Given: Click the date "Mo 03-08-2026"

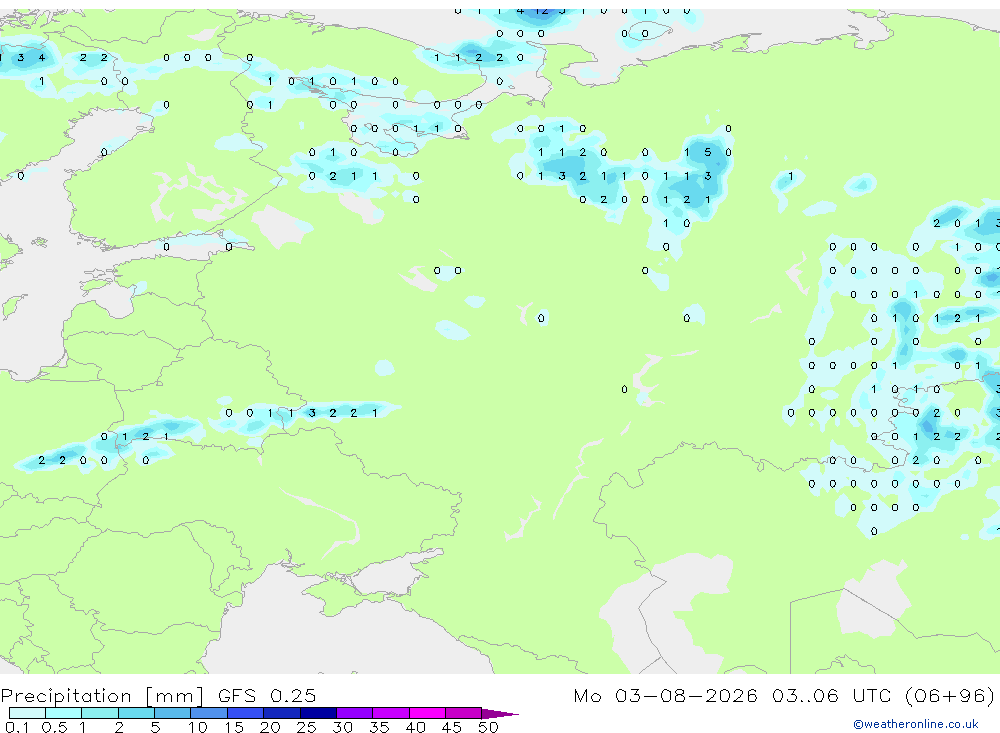Looking at the screenshot, I should (x=665, y=695).
